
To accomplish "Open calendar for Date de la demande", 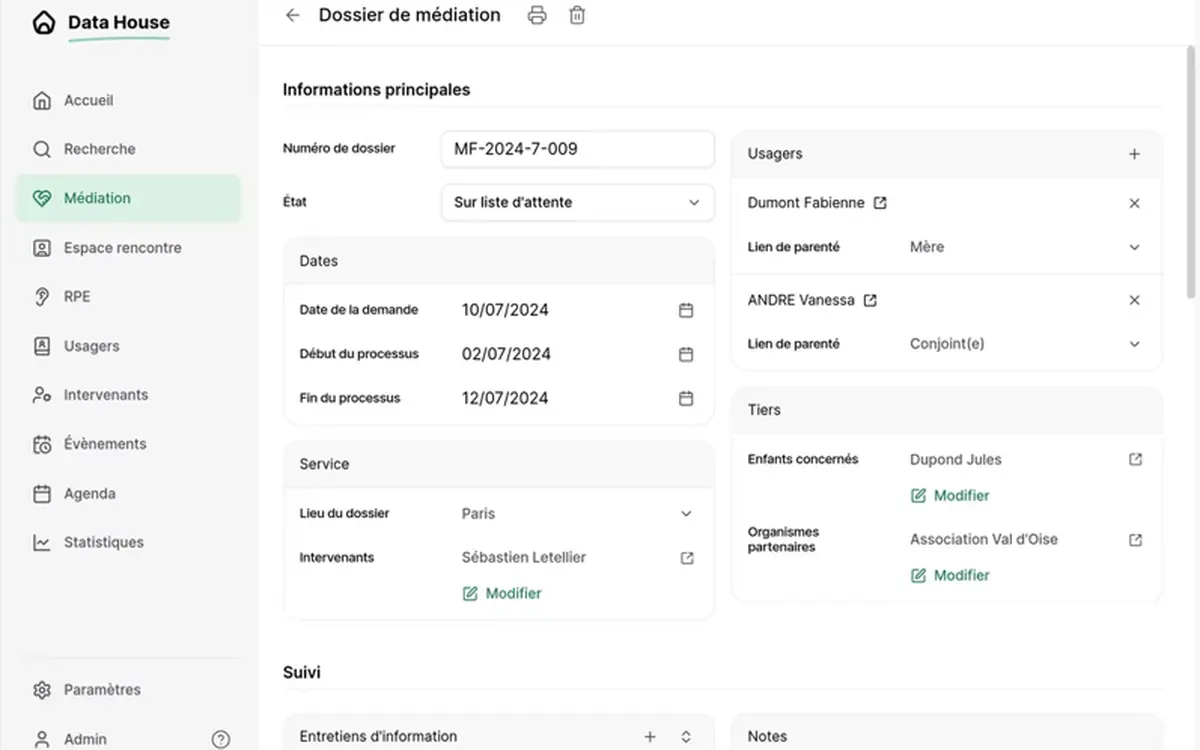I will [x=686, y=310].
